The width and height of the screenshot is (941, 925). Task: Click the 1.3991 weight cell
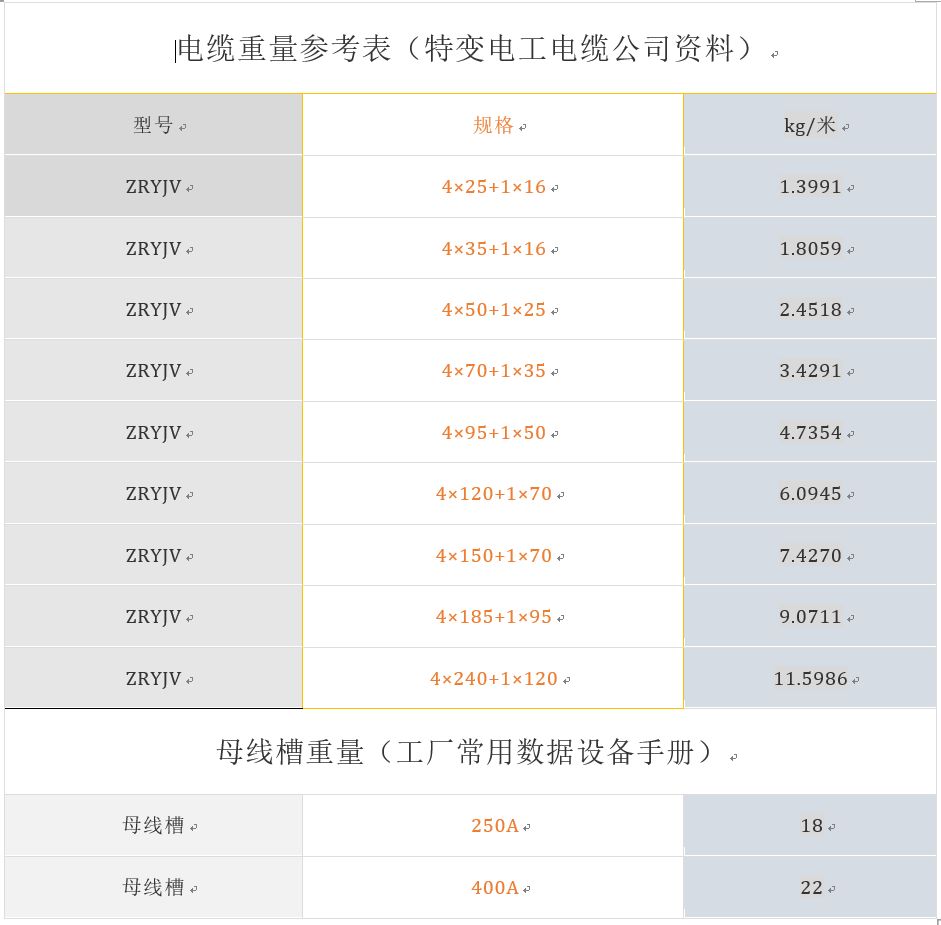[x=810, y=187]
